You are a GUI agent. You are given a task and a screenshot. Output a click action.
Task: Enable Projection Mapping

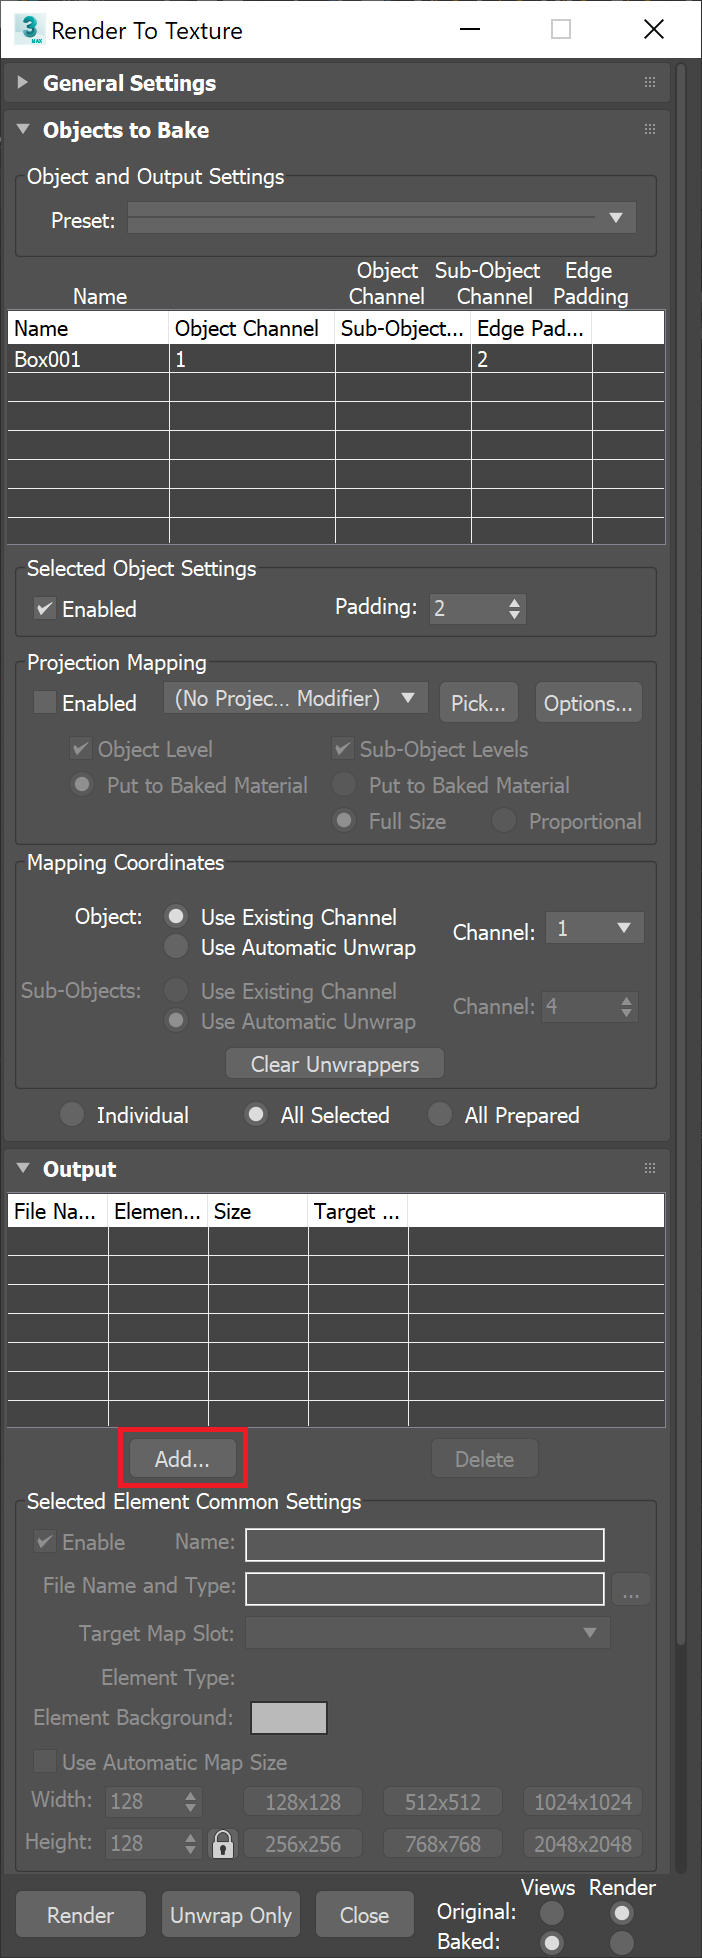point(45,702)
